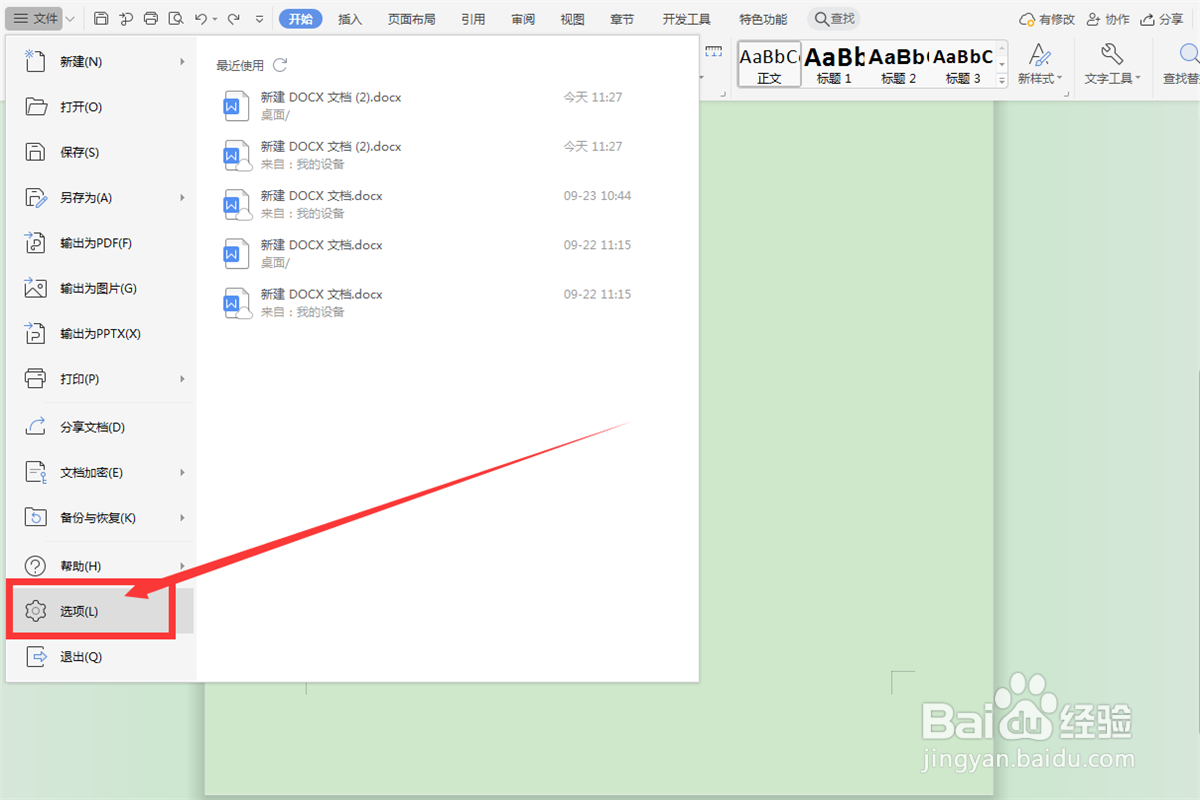Viewport: 1200px width, 800px height.
Task: Open the 页面布局 tab
Action: point(411,19)
